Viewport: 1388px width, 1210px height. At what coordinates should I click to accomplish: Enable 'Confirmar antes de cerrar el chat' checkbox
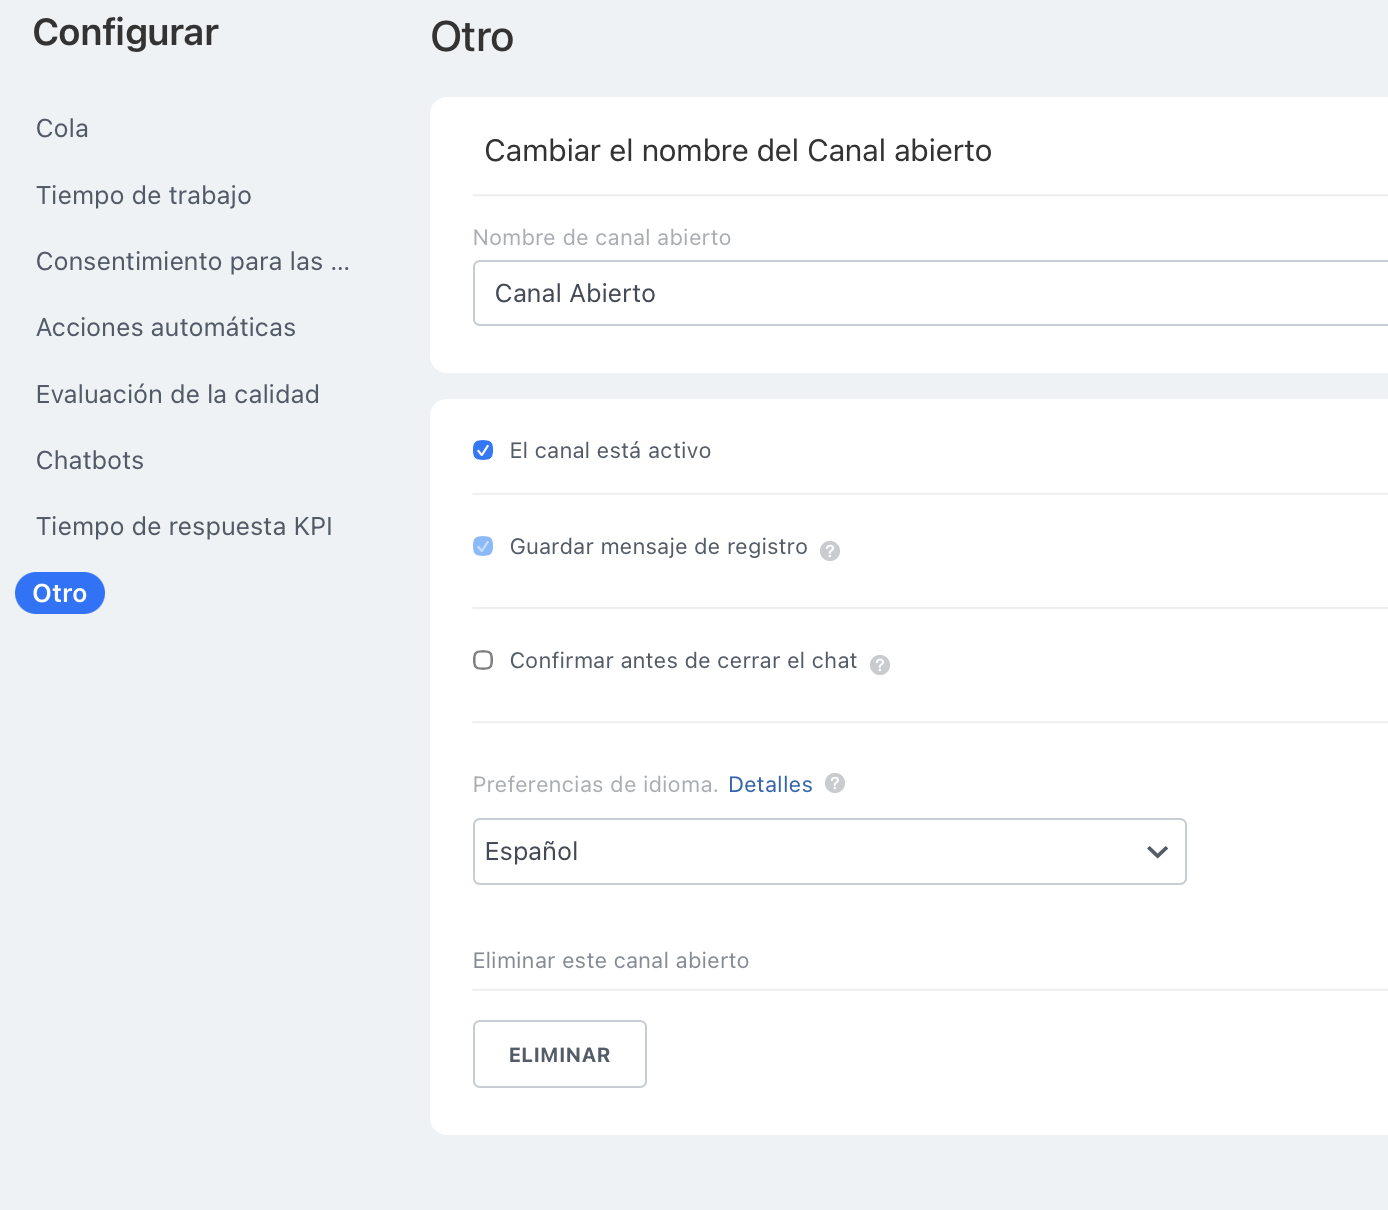click(x=483, y=661)
